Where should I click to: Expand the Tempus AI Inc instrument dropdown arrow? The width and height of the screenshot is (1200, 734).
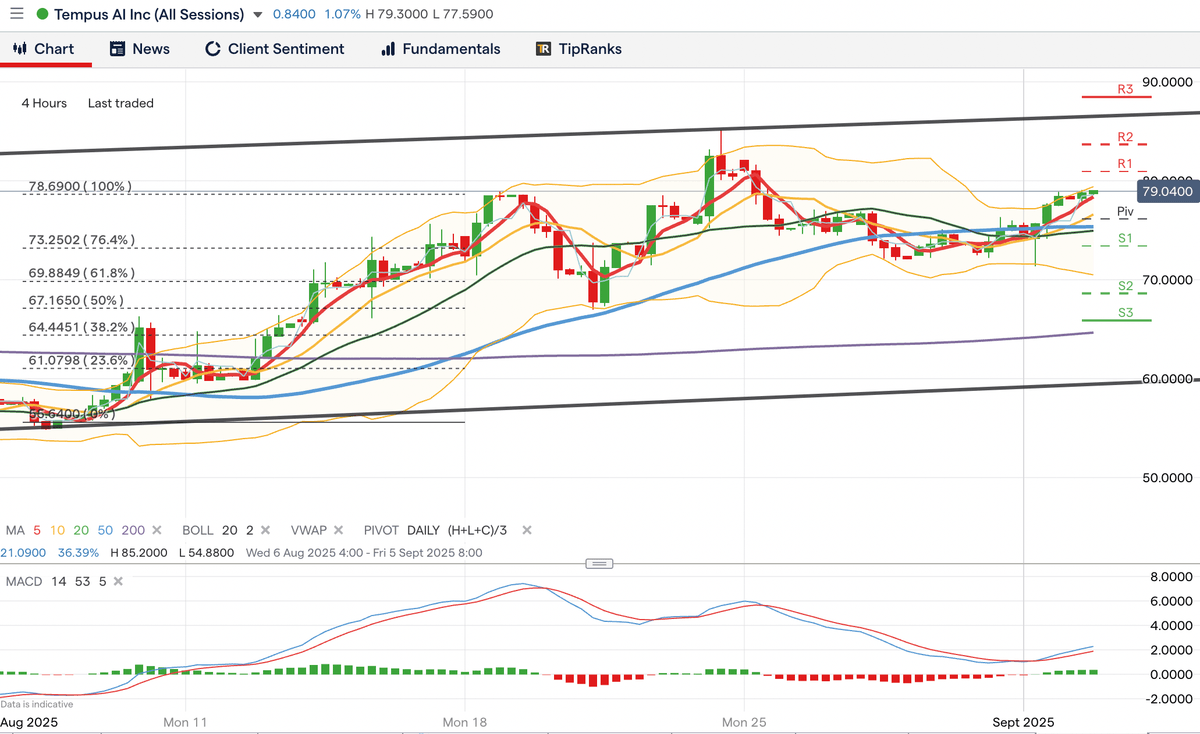coord(258,16)
